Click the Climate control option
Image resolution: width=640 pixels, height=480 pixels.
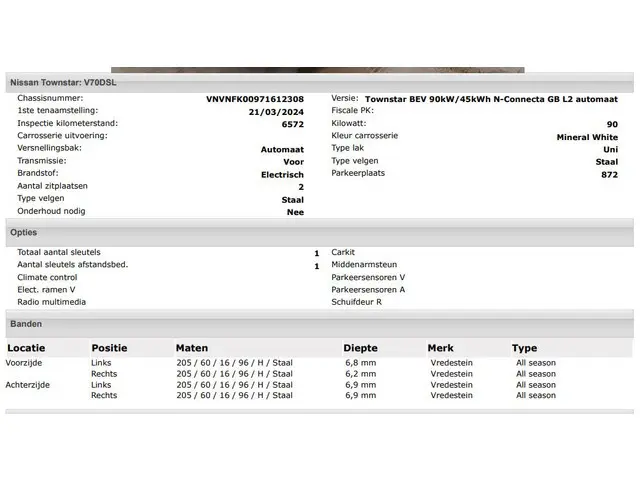(x=47, y=277)
